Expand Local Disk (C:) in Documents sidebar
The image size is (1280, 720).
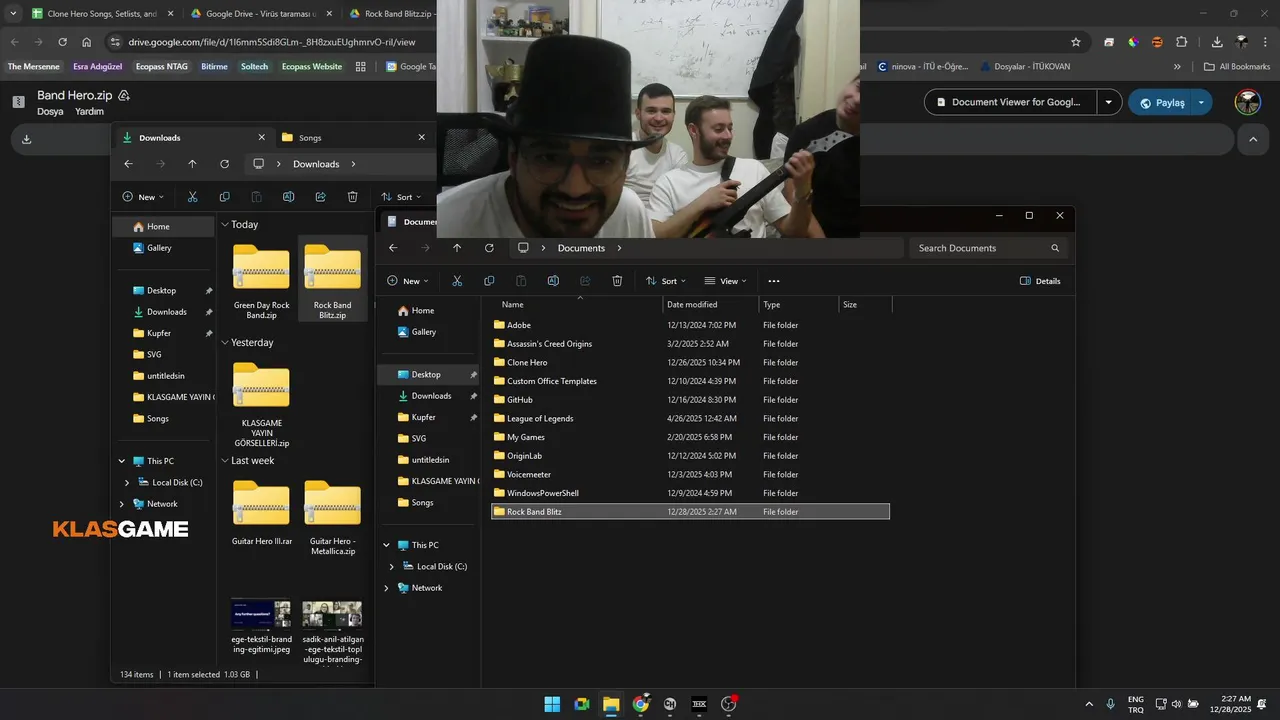[391, 566]
